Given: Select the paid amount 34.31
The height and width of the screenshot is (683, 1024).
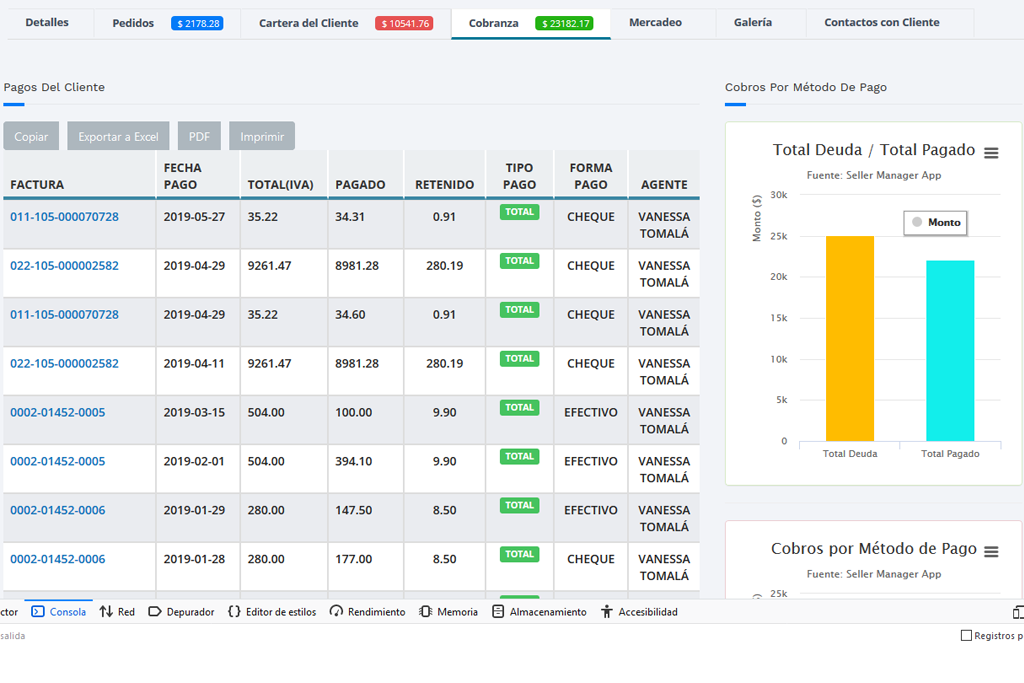Looking at the screenshot, I should click(x=350, y=217).
